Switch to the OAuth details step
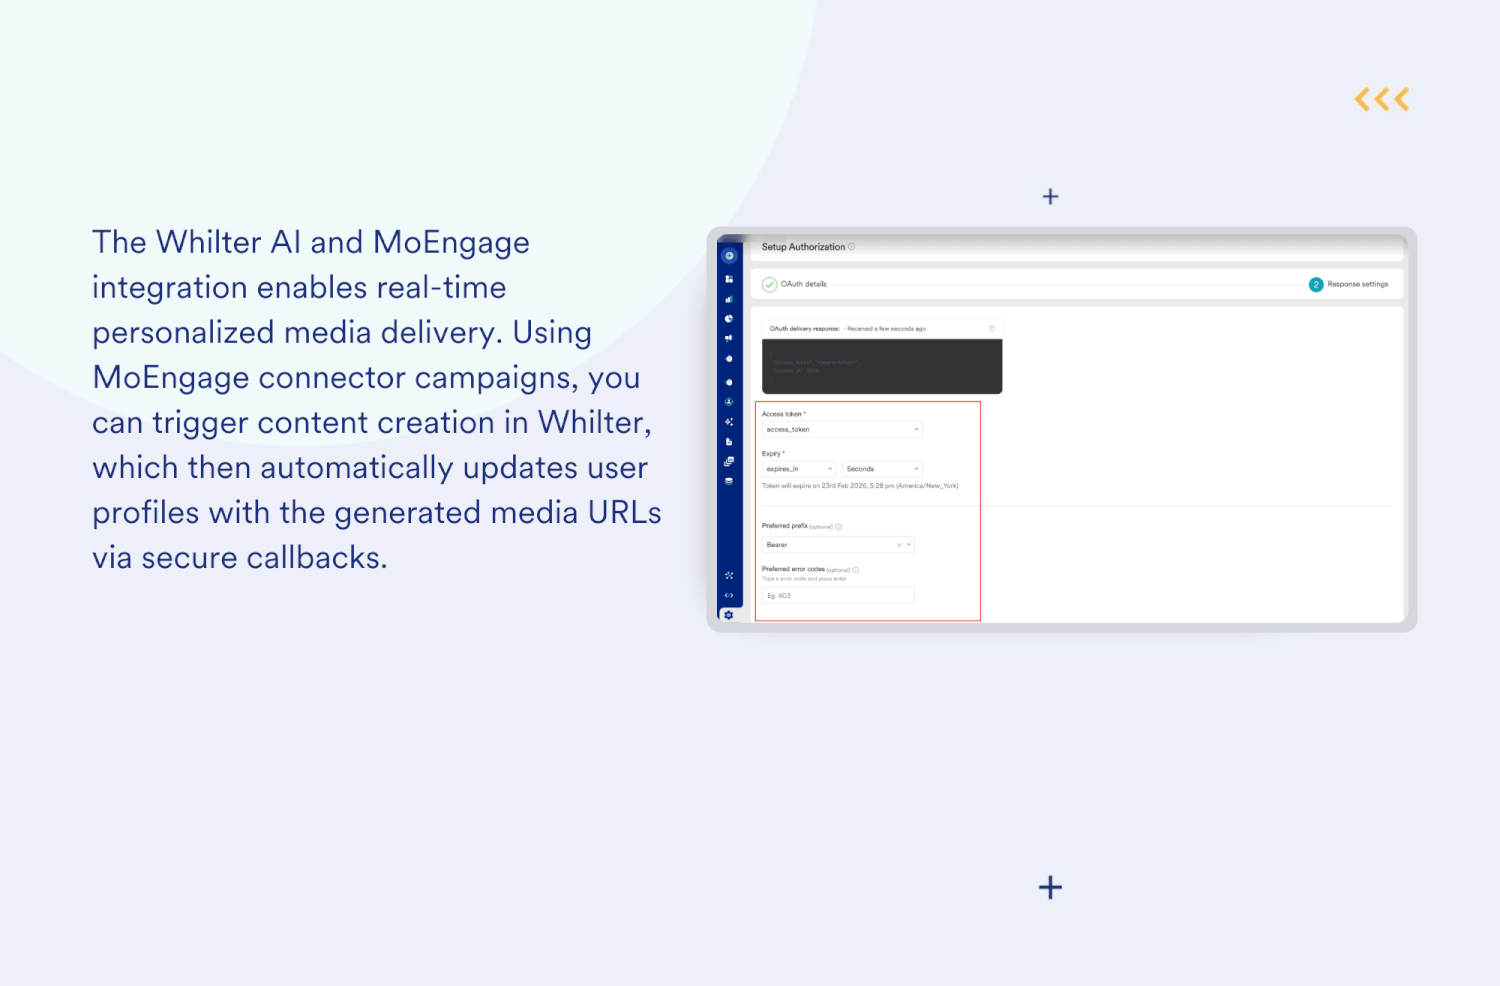The image size is (1500, 986). pyautogui.click(x=806, y=284)
